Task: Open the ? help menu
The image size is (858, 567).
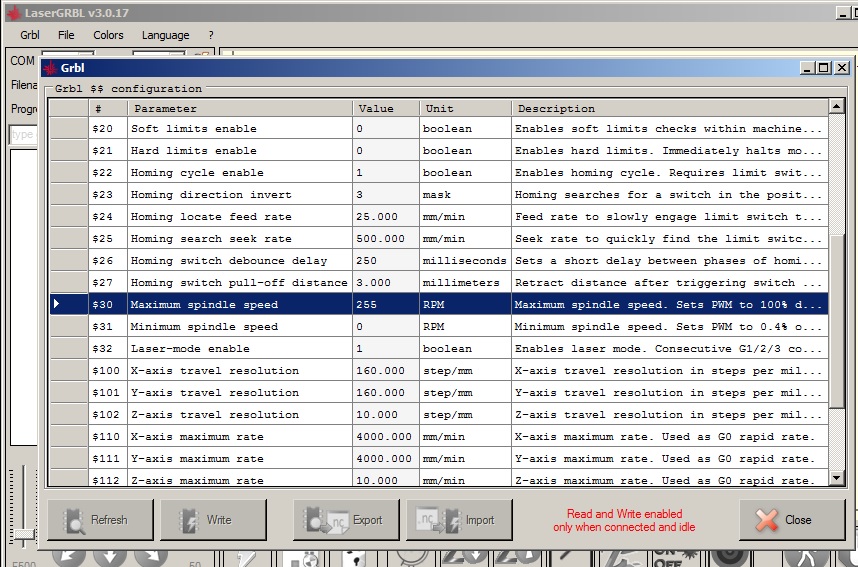Action: click(211, 35)
